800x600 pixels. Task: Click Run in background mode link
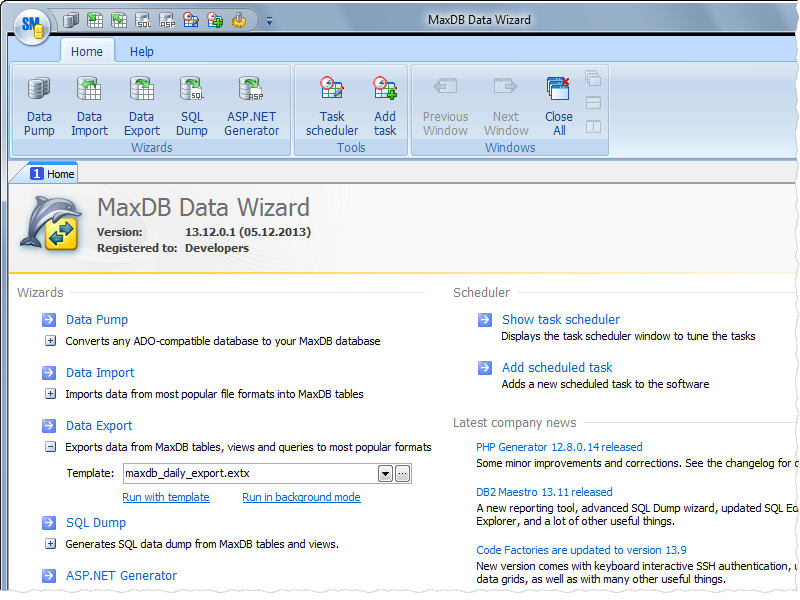point(302,497)
